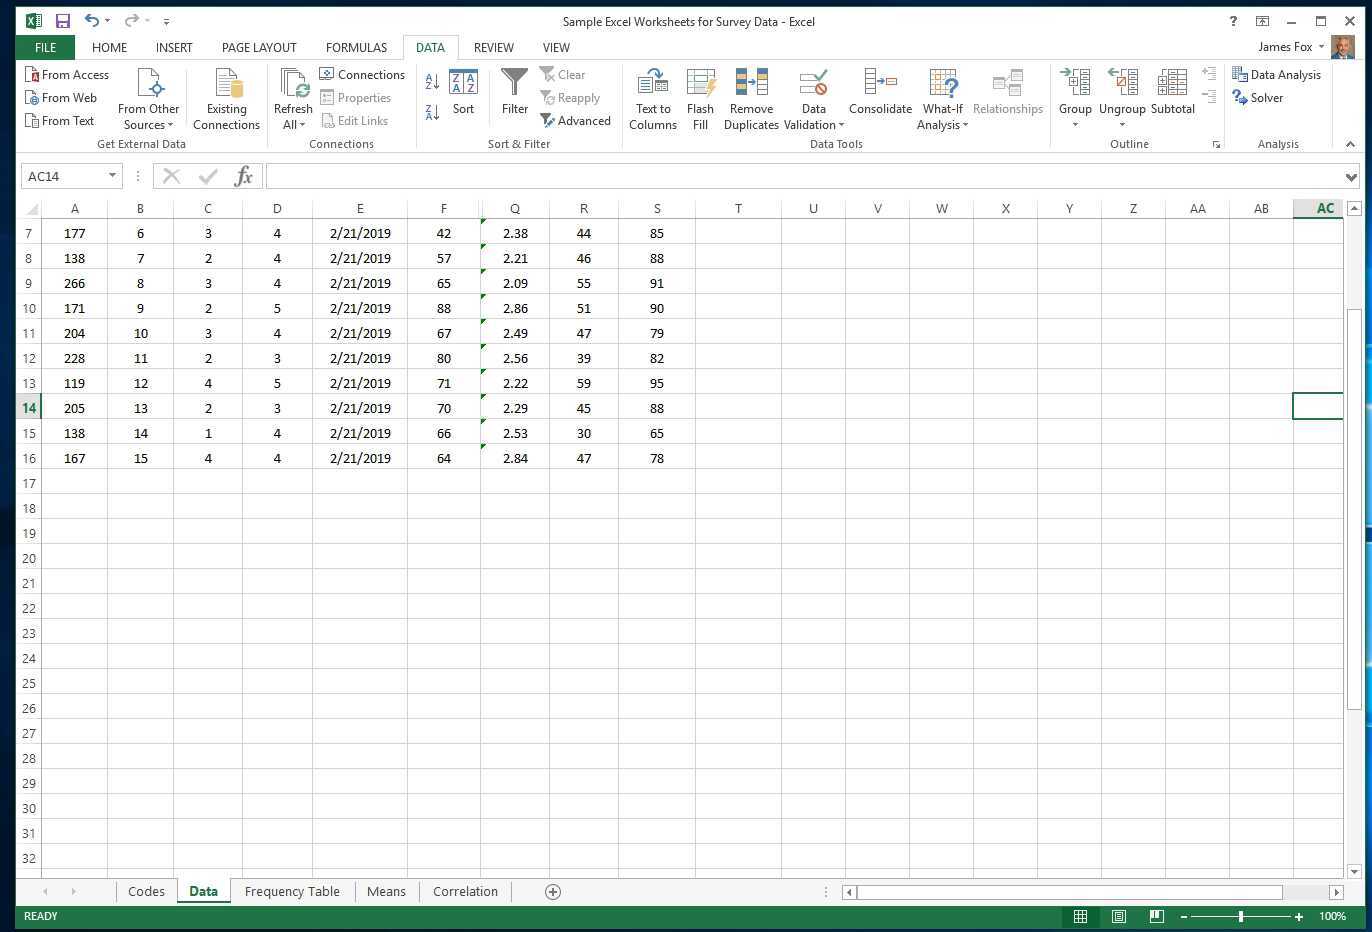Click the zoom slider handle
The image size is (1372, 932).
coord(1241,916)
